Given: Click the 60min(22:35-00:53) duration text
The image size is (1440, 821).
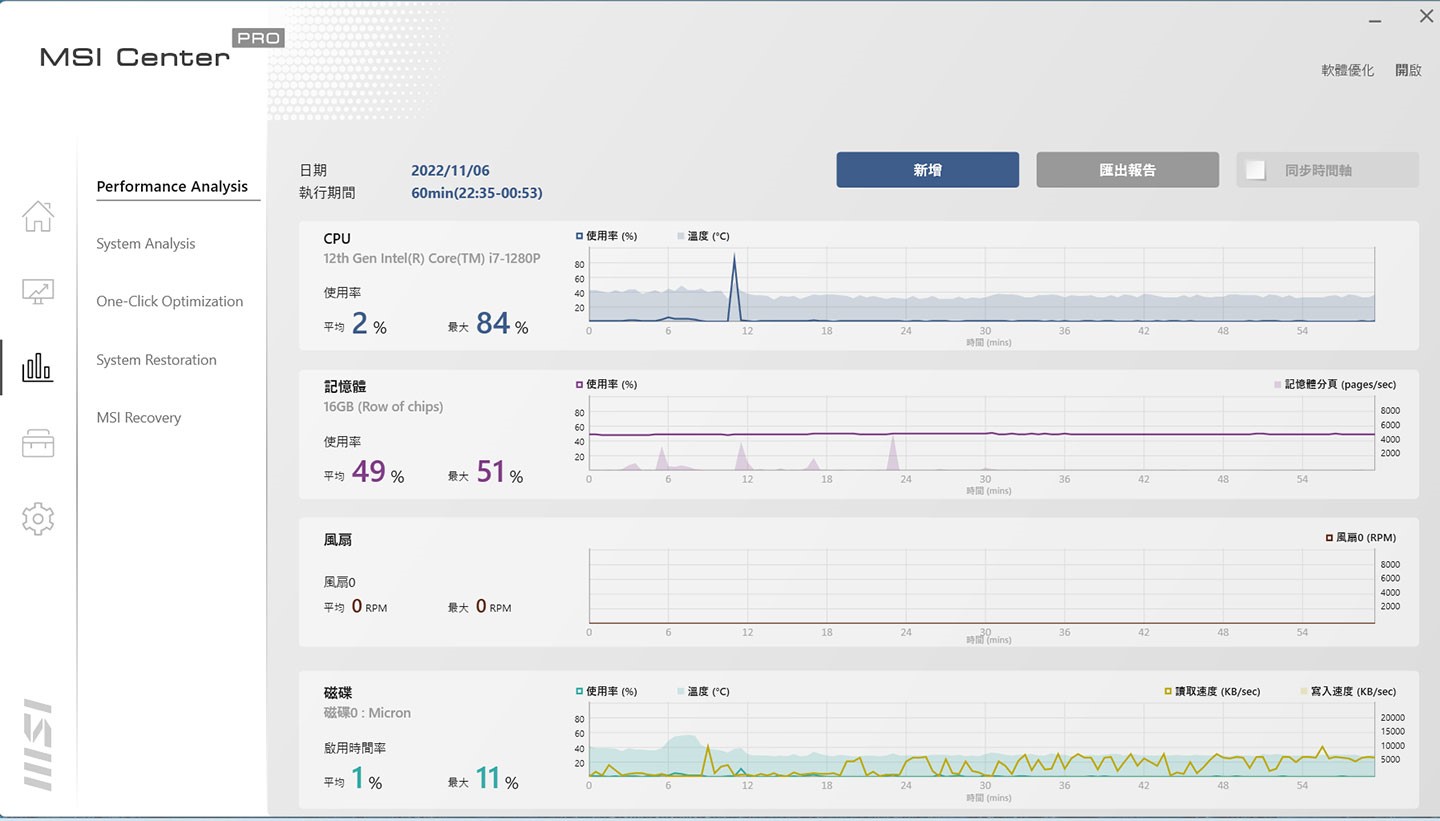Looking at the screenshot, I should coord(477,193).
